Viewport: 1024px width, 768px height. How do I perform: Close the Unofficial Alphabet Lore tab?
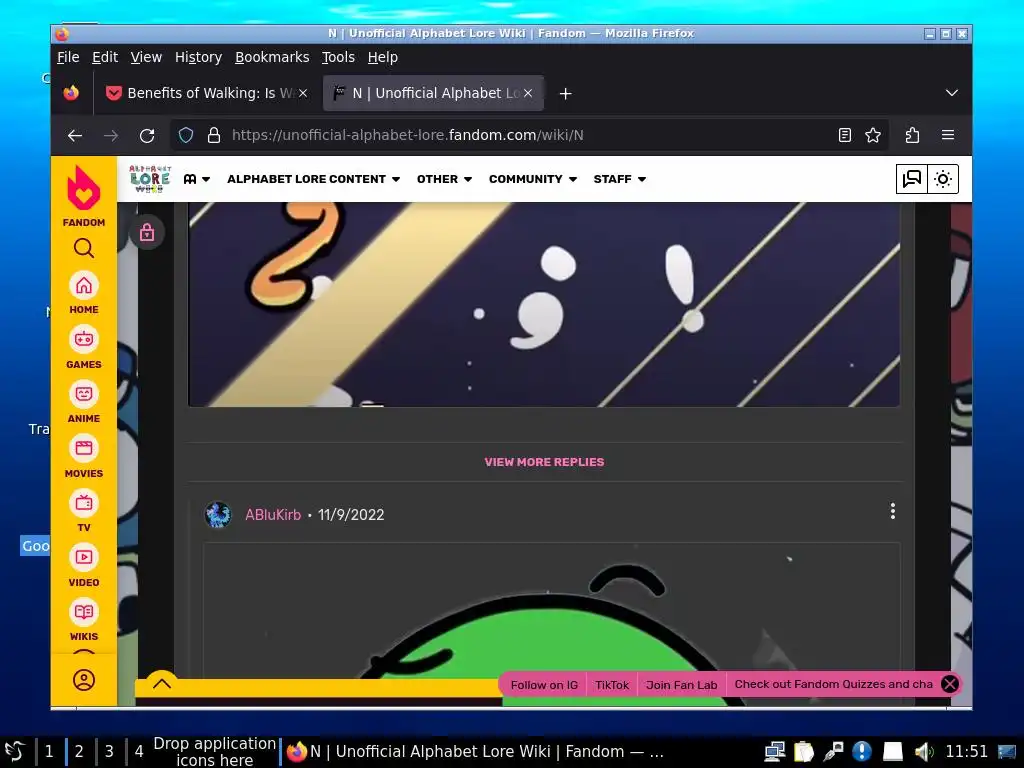coord(528,93)
